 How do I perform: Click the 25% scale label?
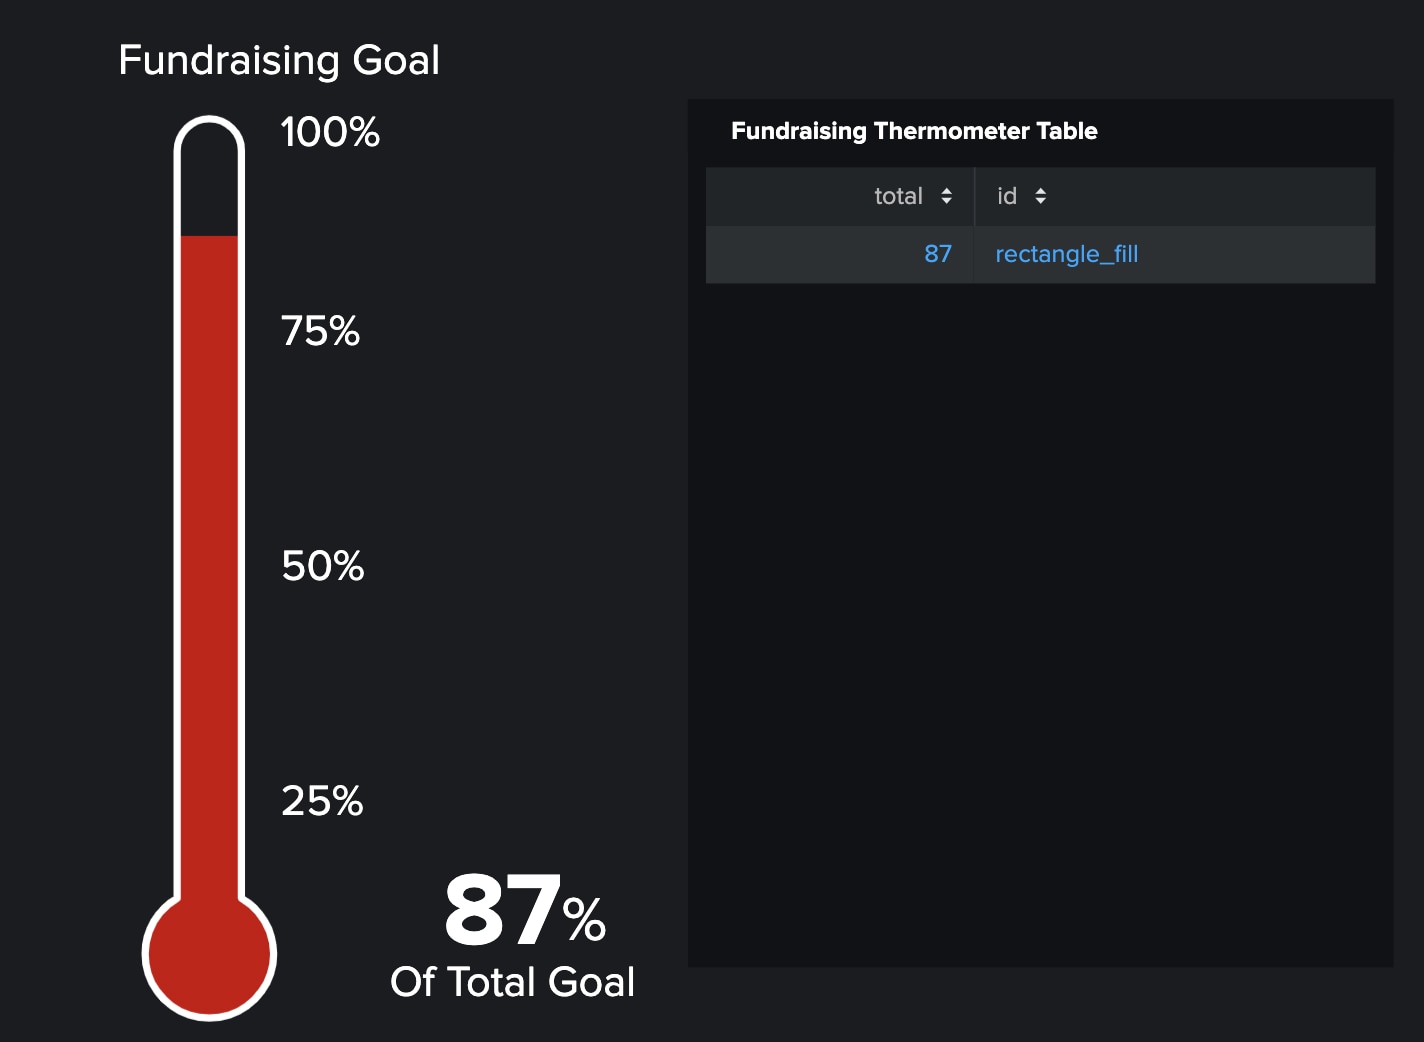322,801
